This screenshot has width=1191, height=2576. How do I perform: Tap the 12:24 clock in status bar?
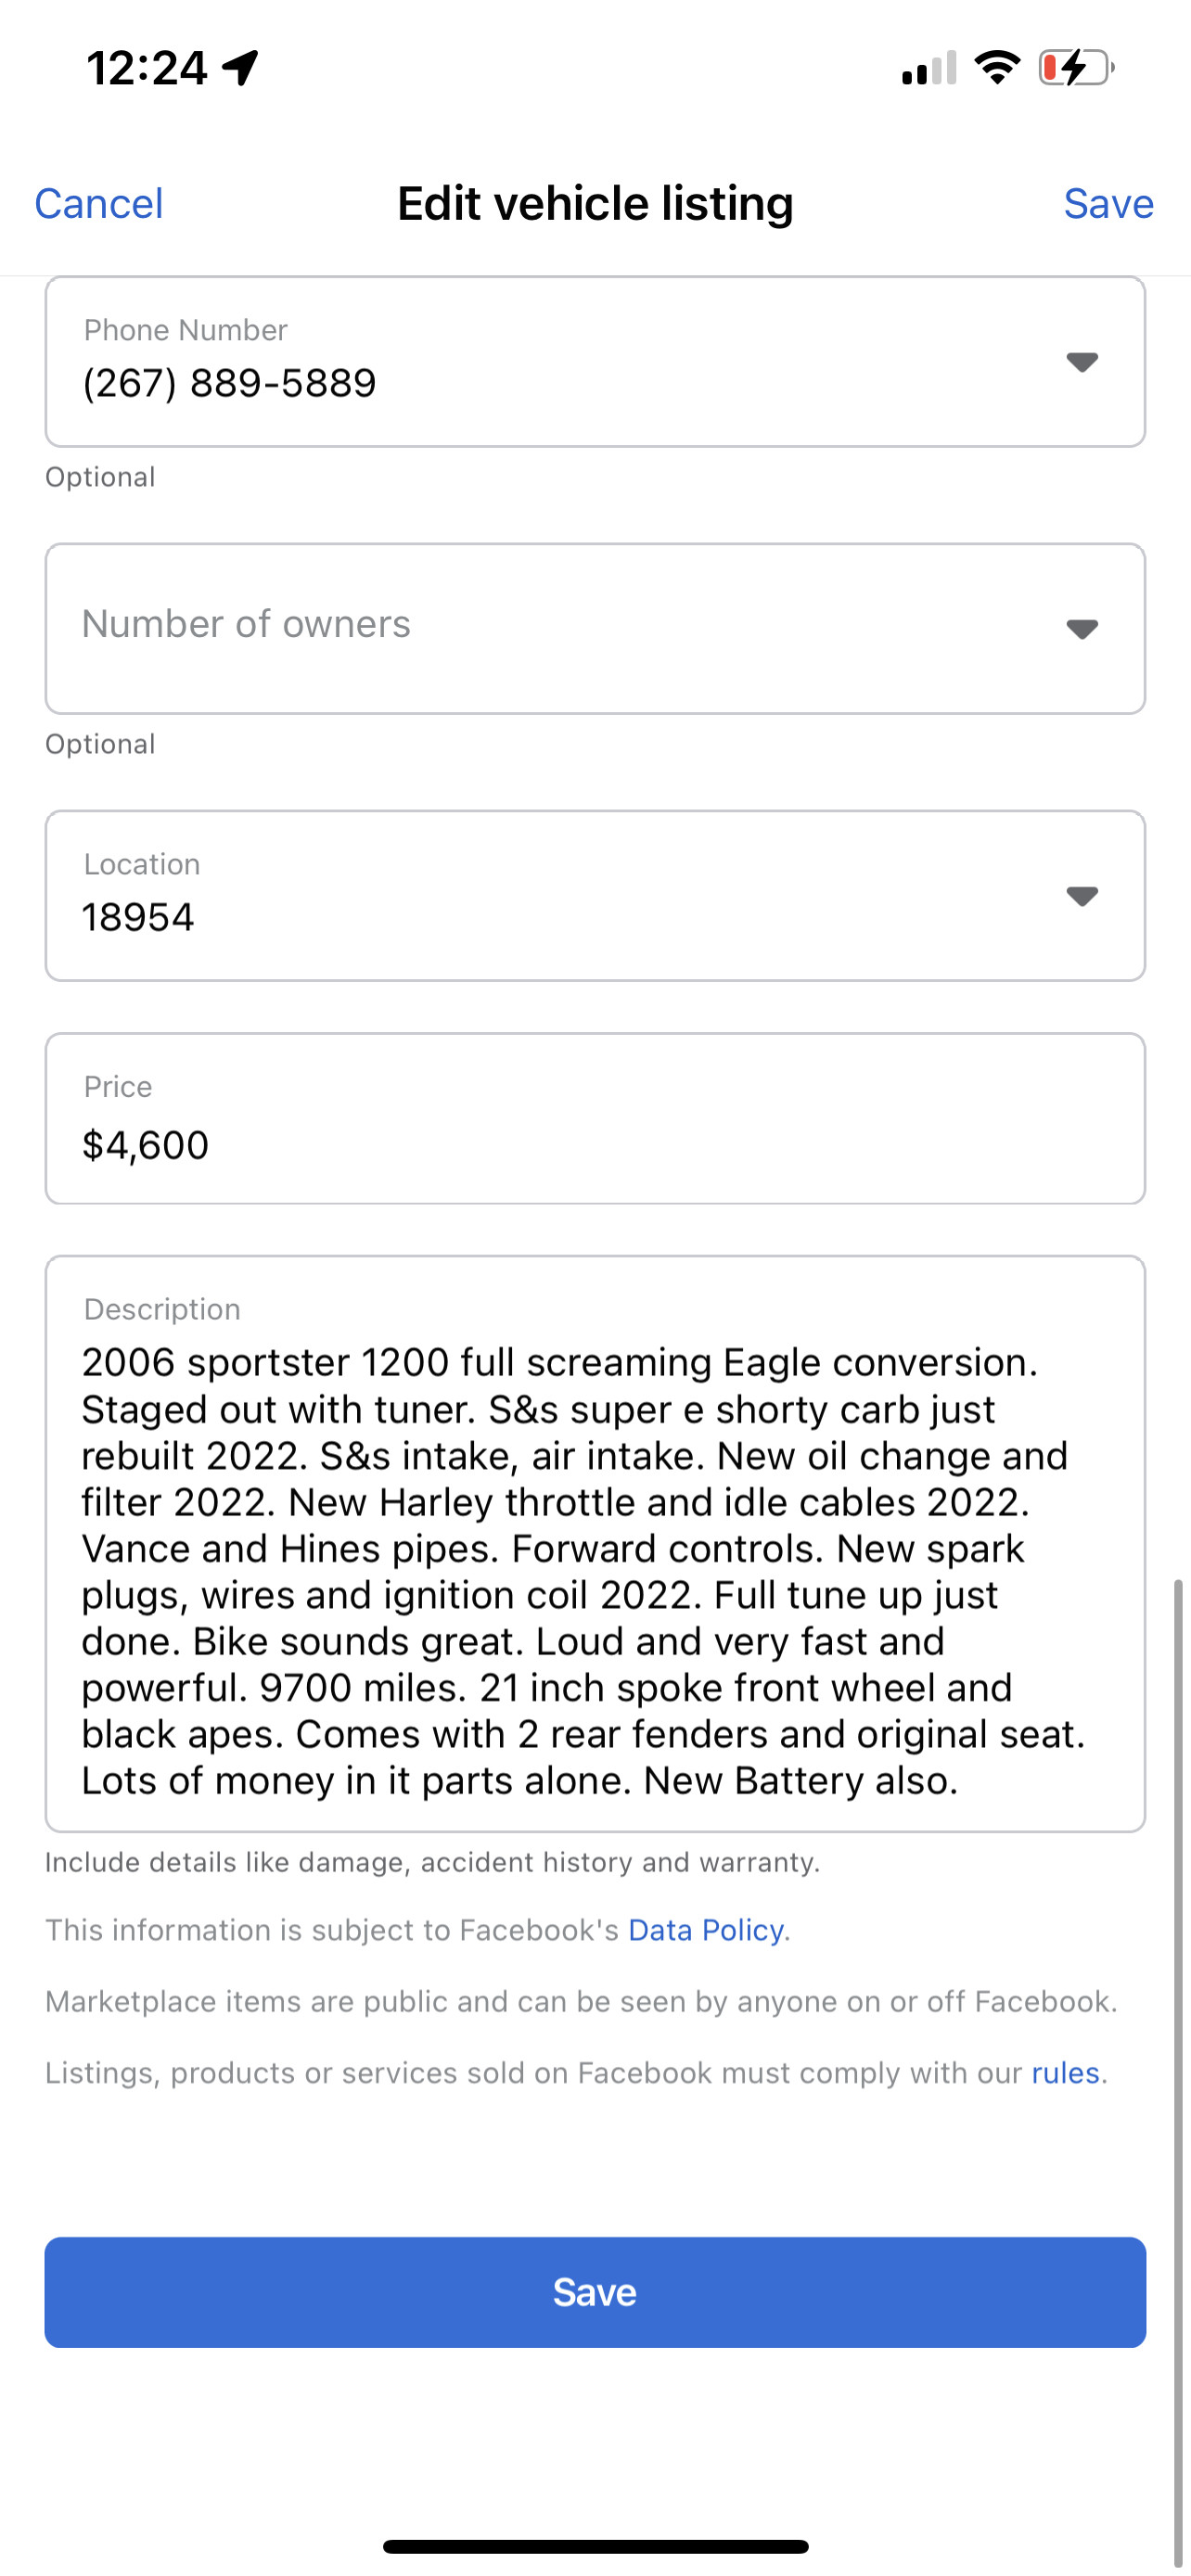[x=147, y=68]
